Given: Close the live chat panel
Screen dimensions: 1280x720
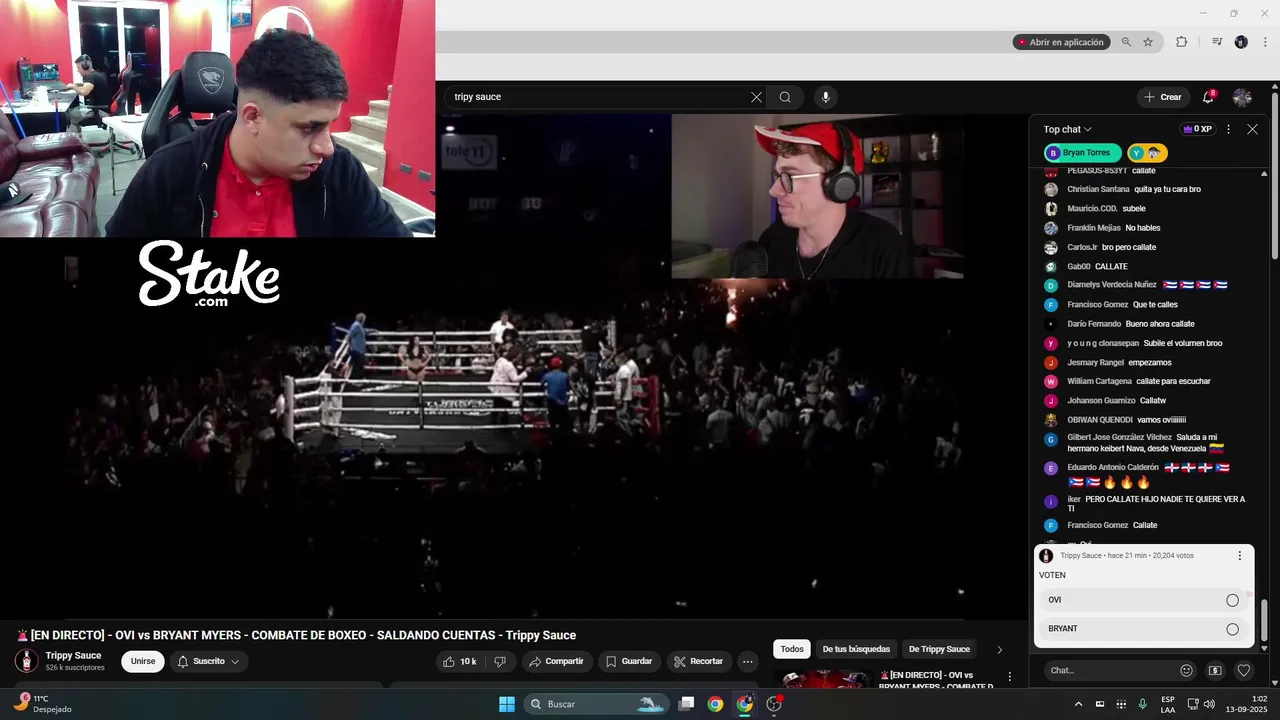Looking at the screenshot, I should [1252, 129].
